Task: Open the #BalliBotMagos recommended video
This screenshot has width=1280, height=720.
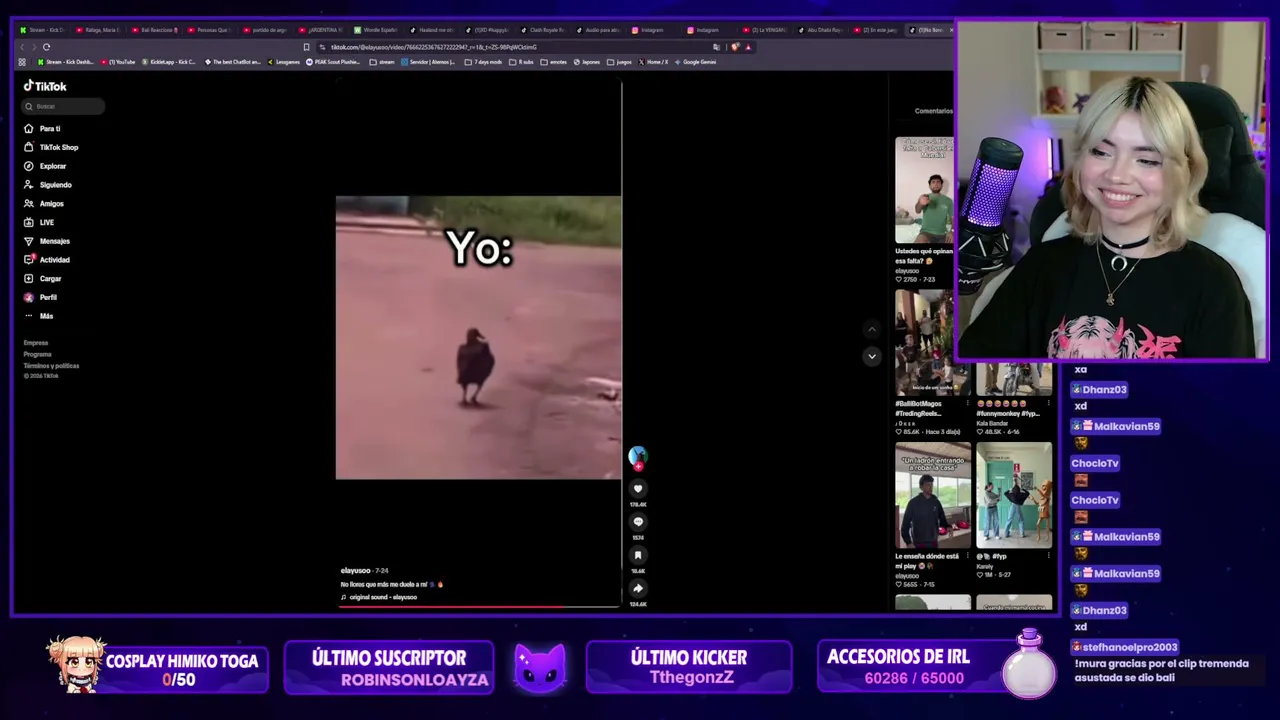Action: click(933, 343)
